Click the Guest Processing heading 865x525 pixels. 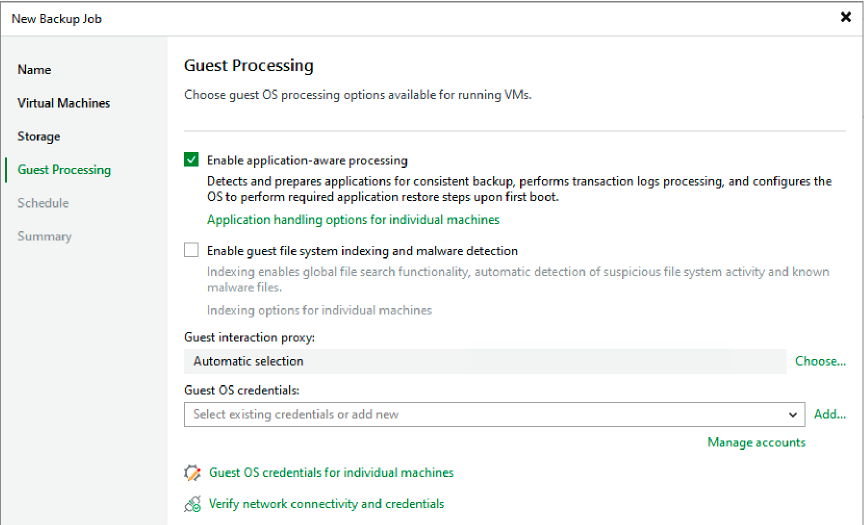(x=249, y=66)
